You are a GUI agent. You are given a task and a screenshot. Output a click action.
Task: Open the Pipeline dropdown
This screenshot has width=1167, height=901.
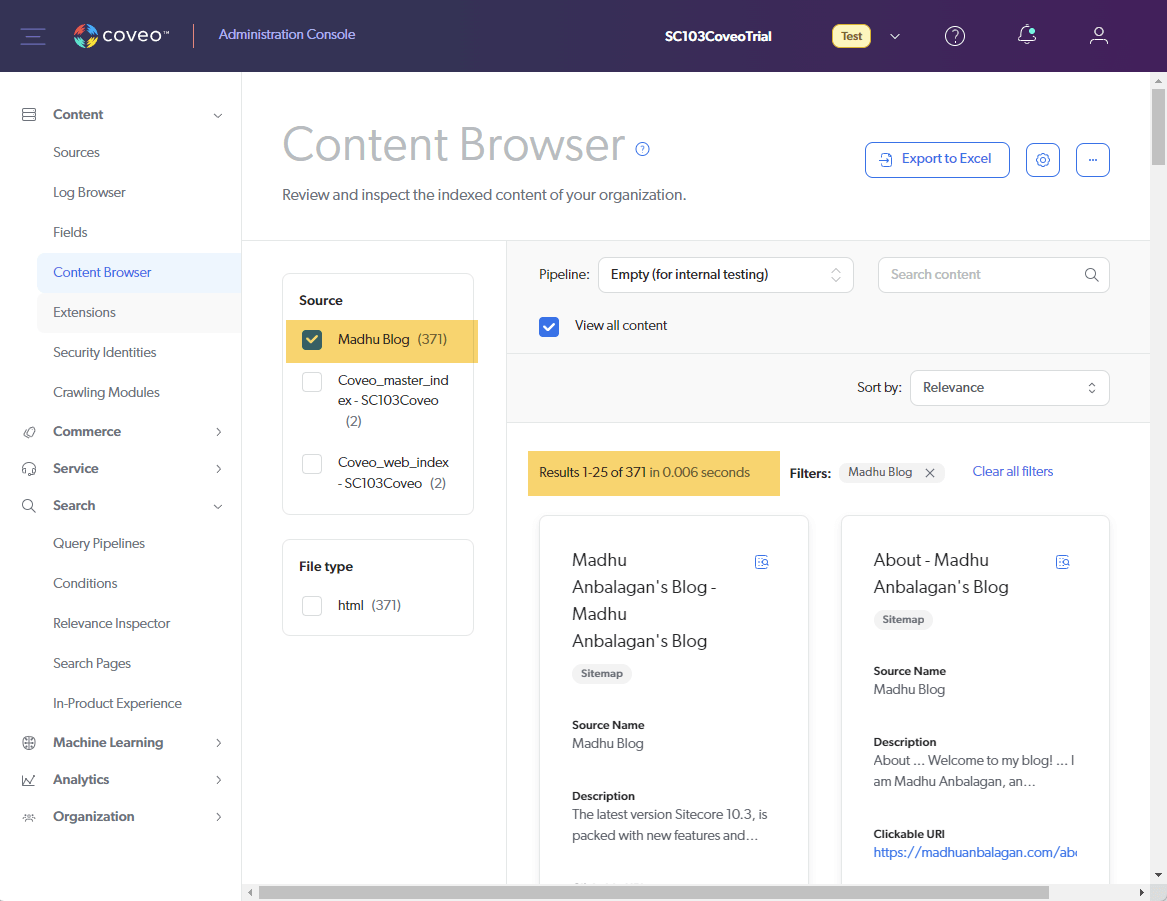click(725, 275)
